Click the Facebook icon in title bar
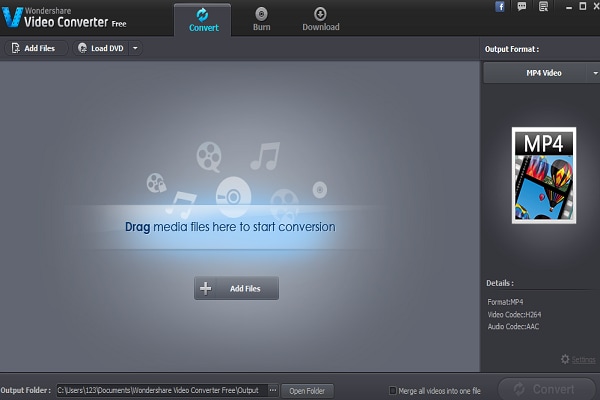Viewport: 600px width, 400px height. (x=500, y=7)
